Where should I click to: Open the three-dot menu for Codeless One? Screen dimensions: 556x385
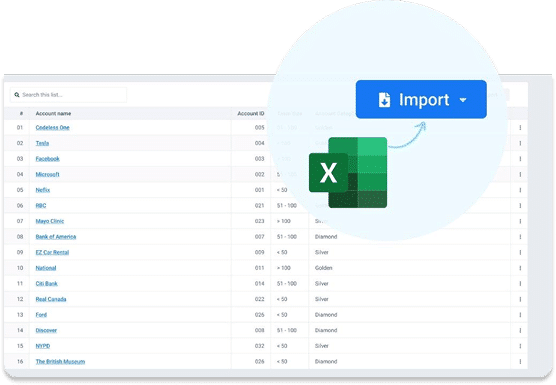(520, 128)
